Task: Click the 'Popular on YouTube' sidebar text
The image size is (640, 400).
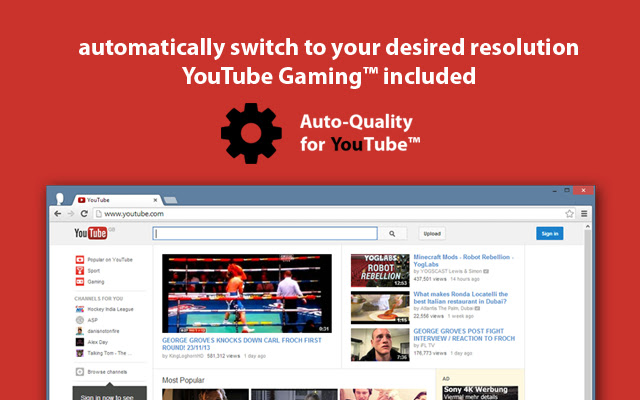Action: point(110,260)
